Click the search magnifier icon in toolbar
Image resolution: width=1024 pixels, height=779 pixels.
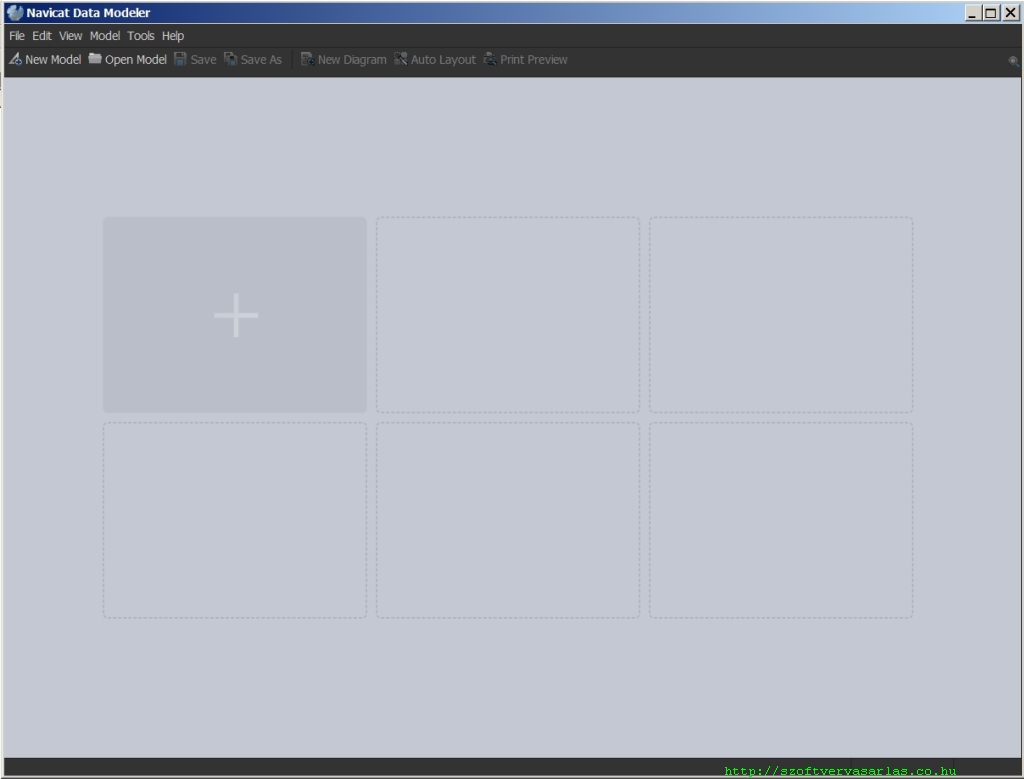[1013, 61]
